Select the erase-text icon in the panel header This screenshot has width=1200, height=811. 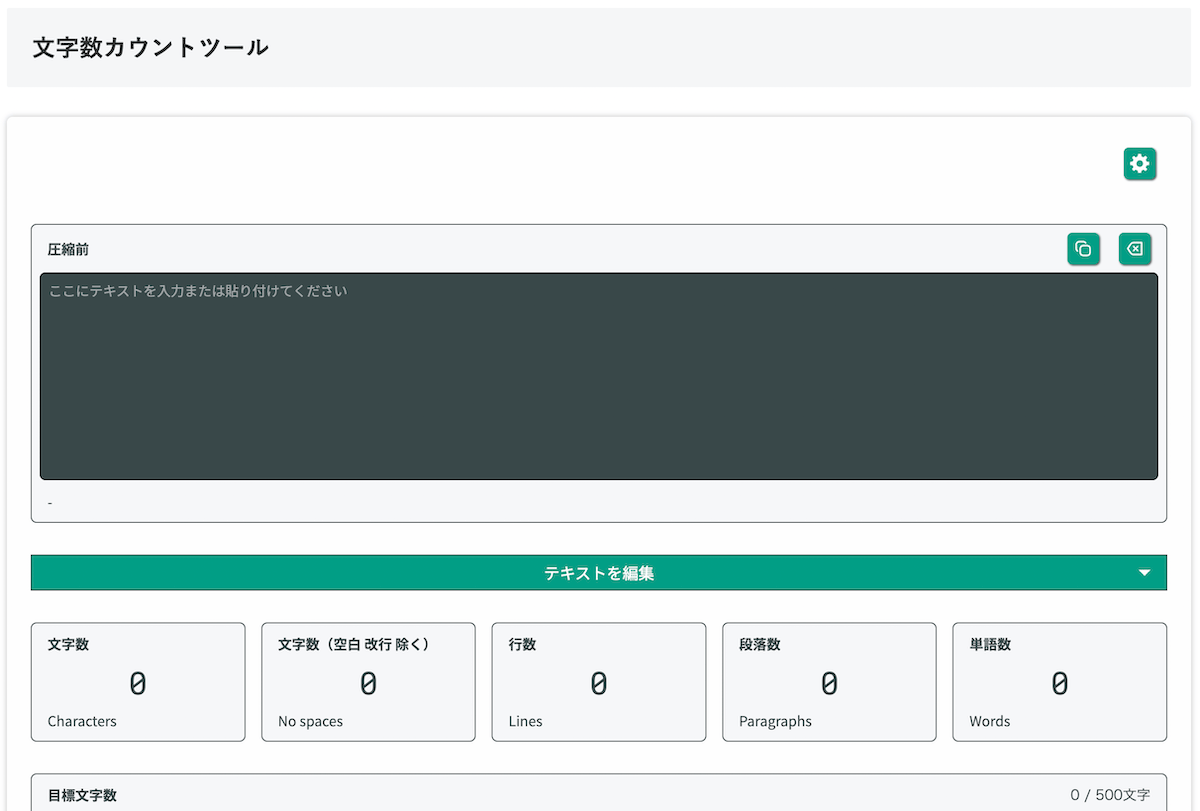pos(1134,249)
